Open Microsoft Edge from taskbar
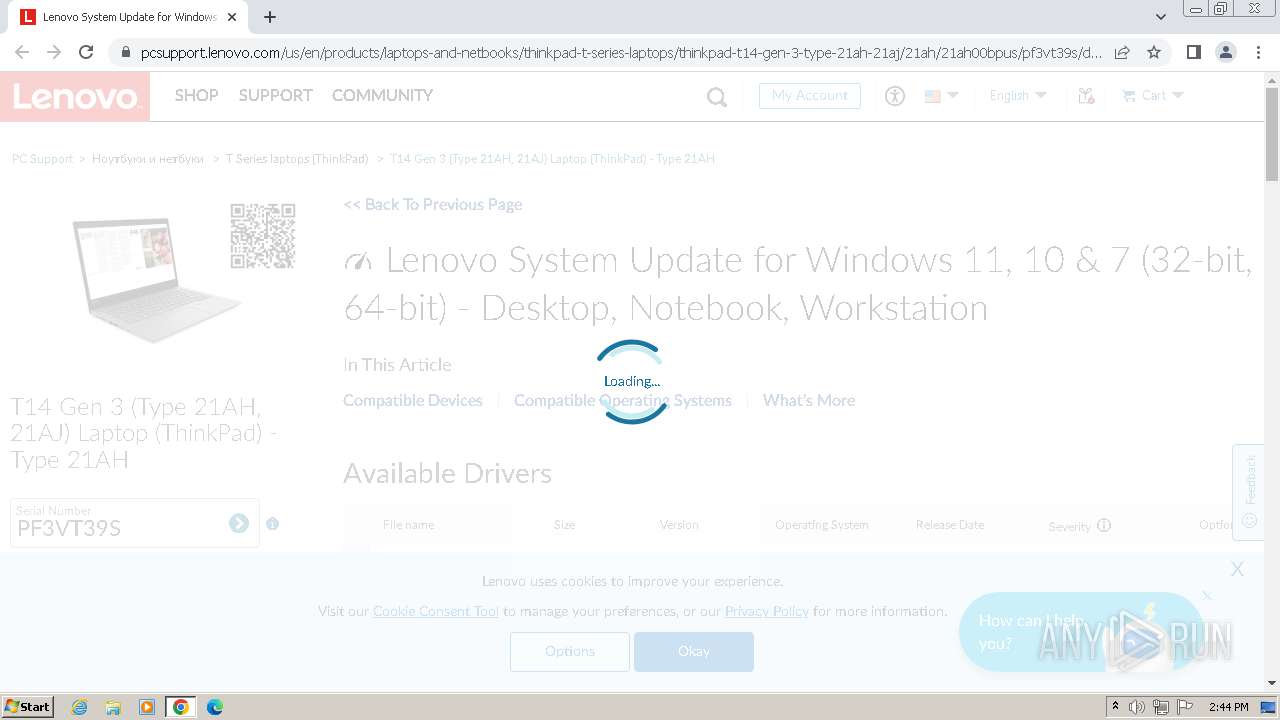The width and height of the screenshot is (1280, 720). pos(215,707)
